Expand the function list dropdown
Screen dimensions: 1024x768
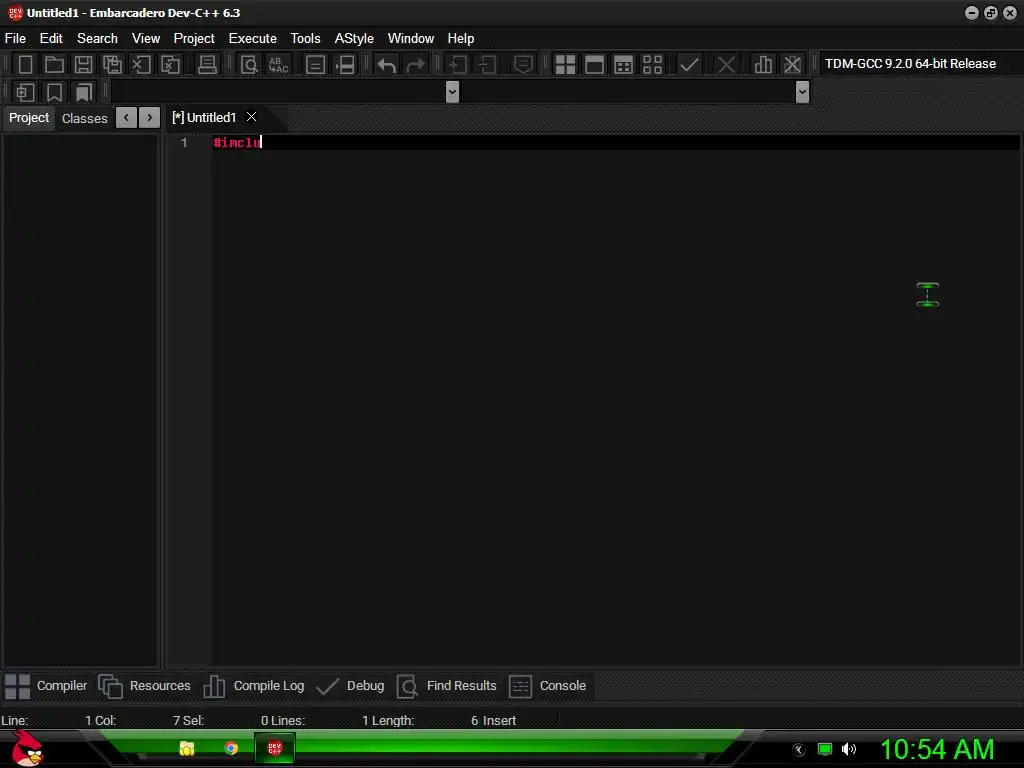coord(803,92)
